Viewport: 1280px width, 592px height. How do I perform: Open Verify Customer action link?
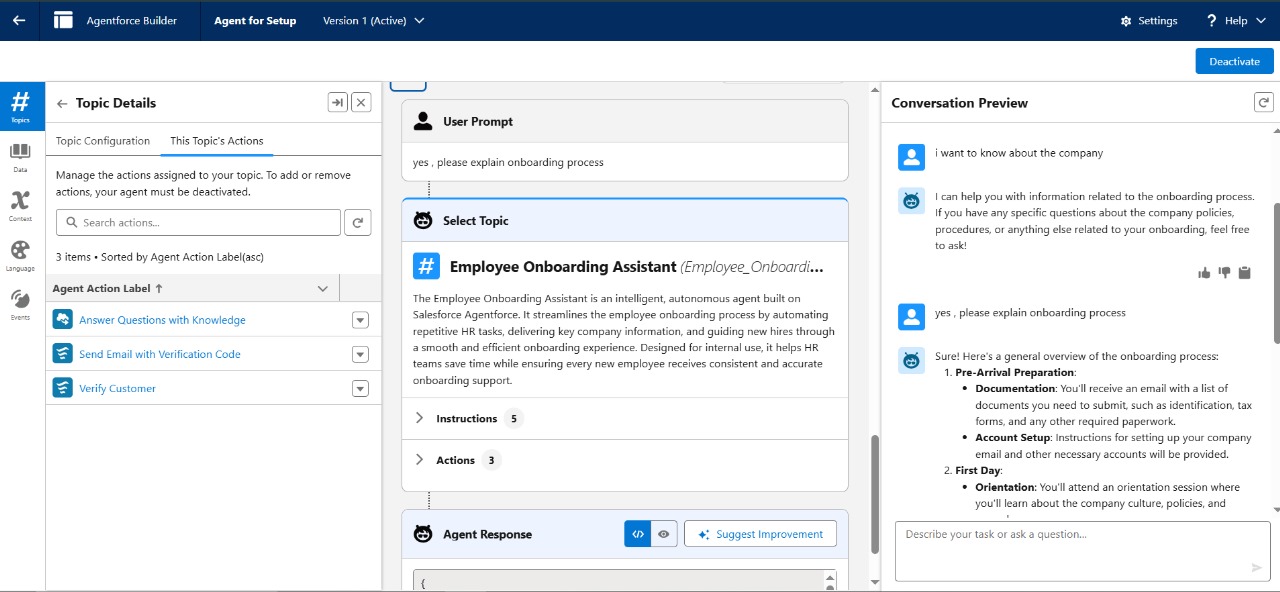[x=117, y=388]
